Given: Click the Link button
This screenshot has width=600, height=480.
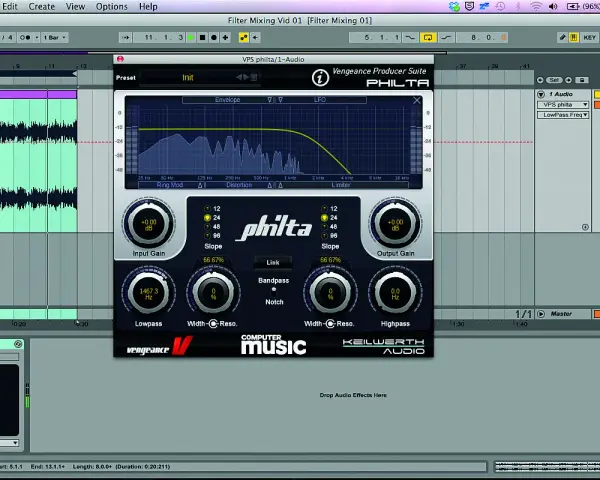Looking at the screenshot, I should point(273,263).
